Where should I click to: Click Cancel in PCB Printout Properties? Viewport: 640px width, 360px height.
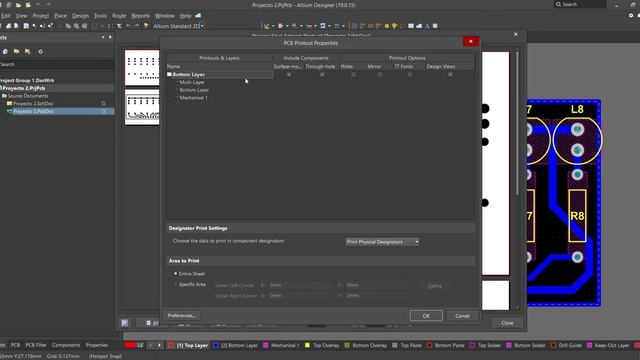point(462,316)
